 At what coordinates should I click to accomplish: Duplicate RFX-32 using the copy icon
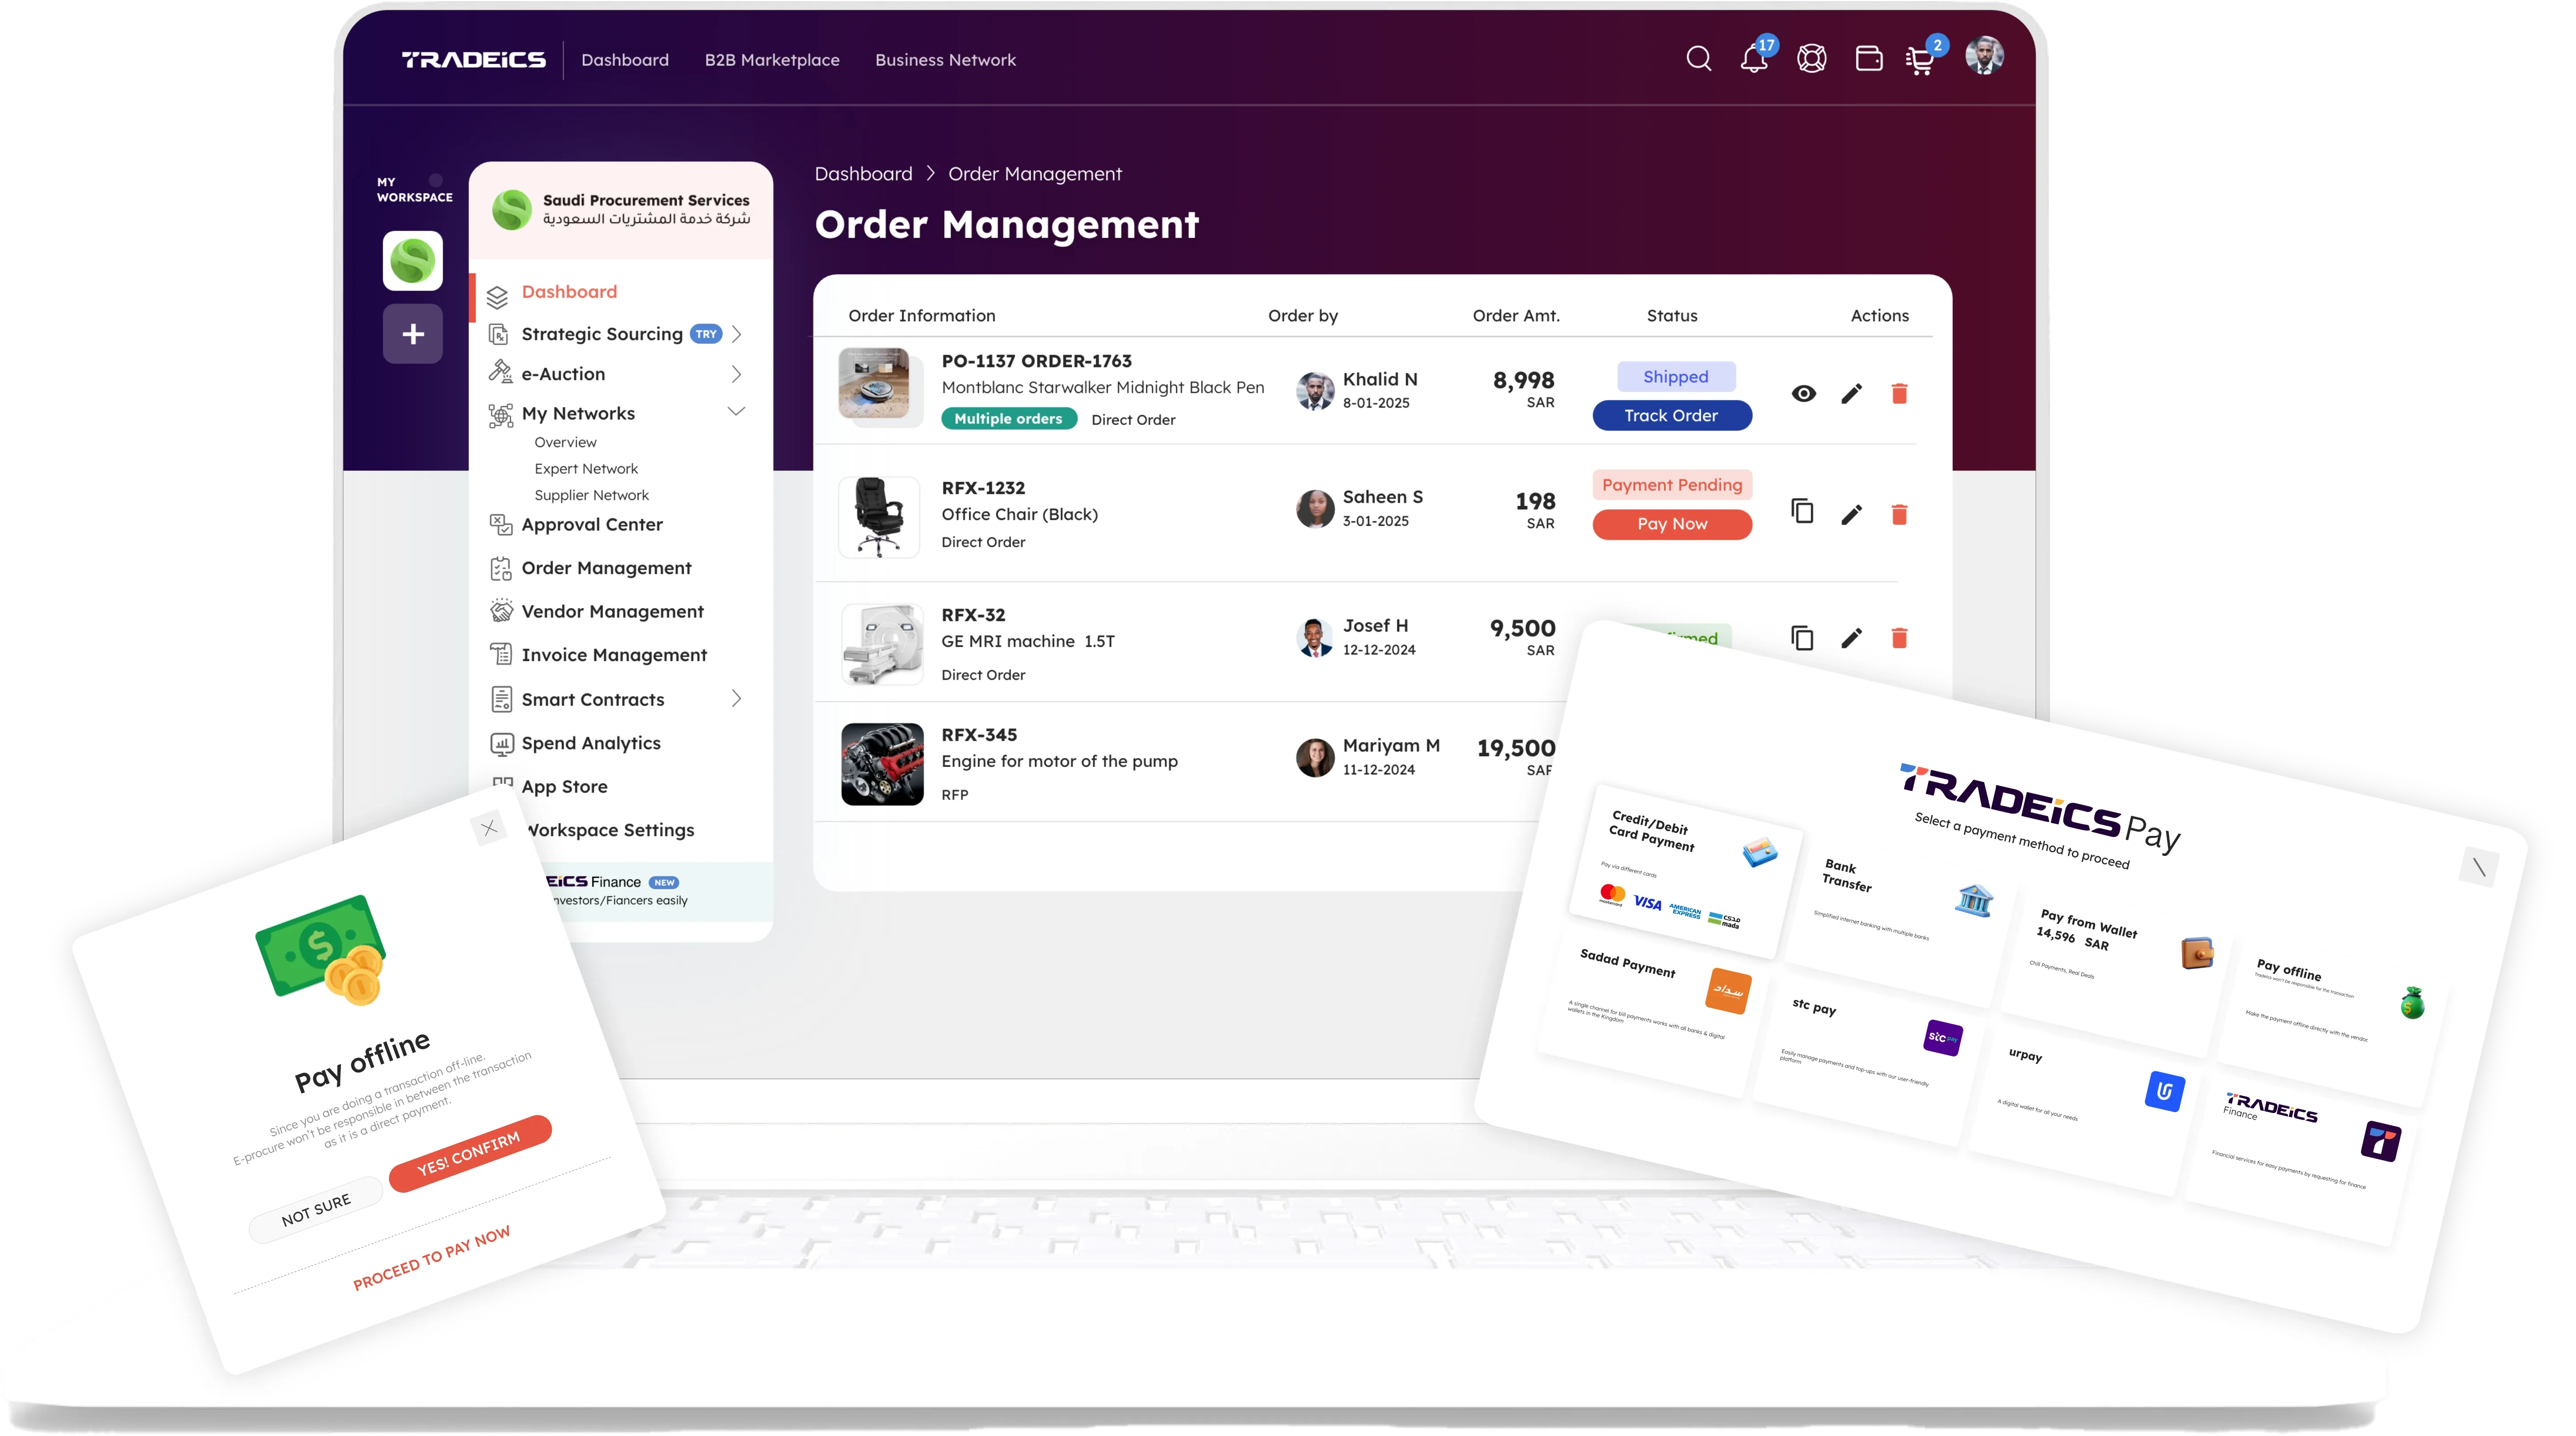coord(1803,637)
